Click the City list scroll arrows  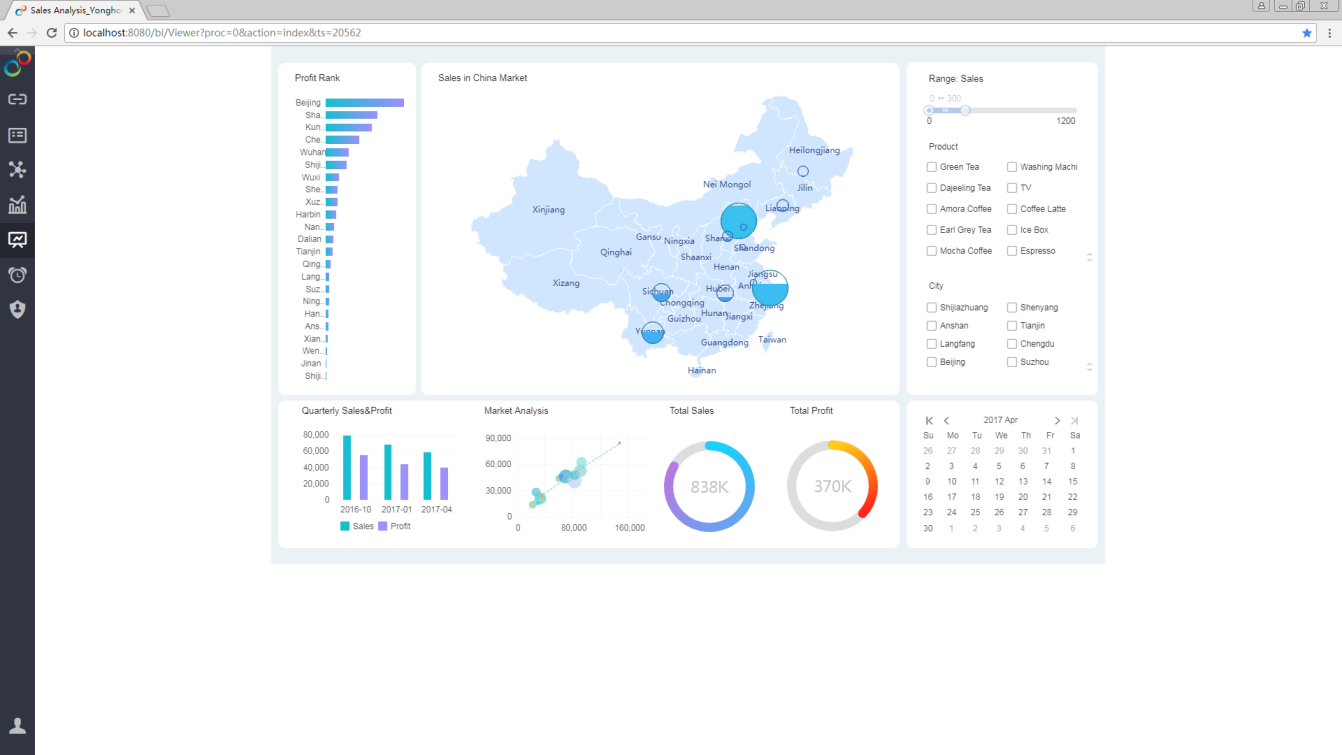[x=1089, y=367]
